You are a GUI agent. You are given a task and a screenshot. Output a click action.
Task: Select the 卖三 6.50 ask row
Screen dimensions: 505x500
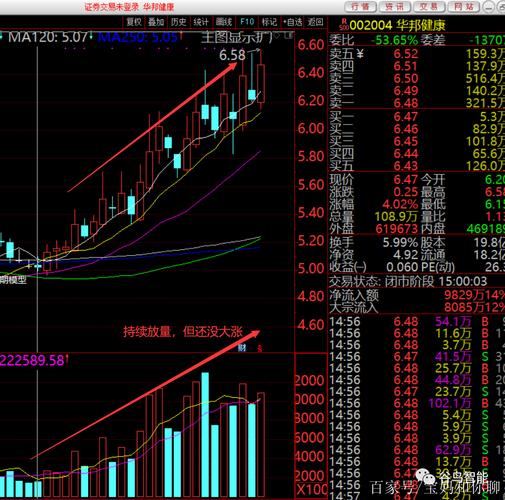coord(417,78)
